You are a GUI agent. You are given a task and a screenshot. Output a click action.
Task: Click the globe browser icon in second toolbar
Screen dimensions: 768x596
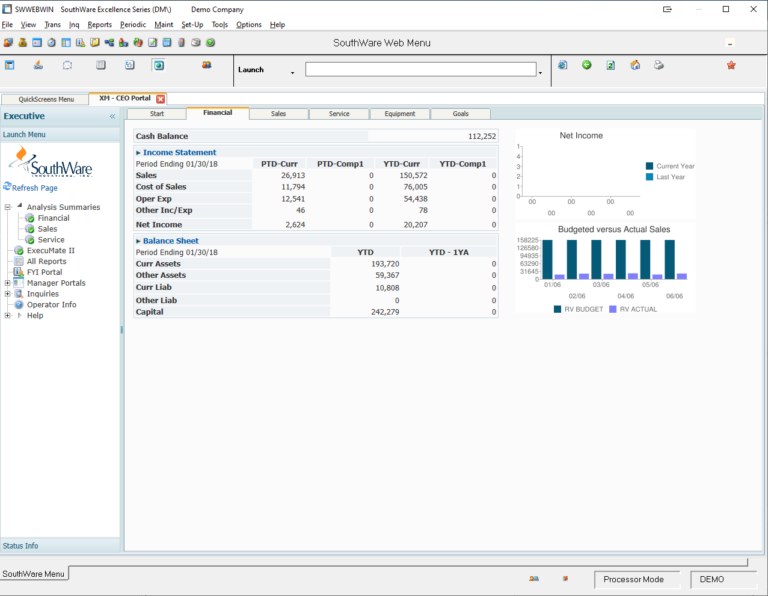click(x=159, y=65)
